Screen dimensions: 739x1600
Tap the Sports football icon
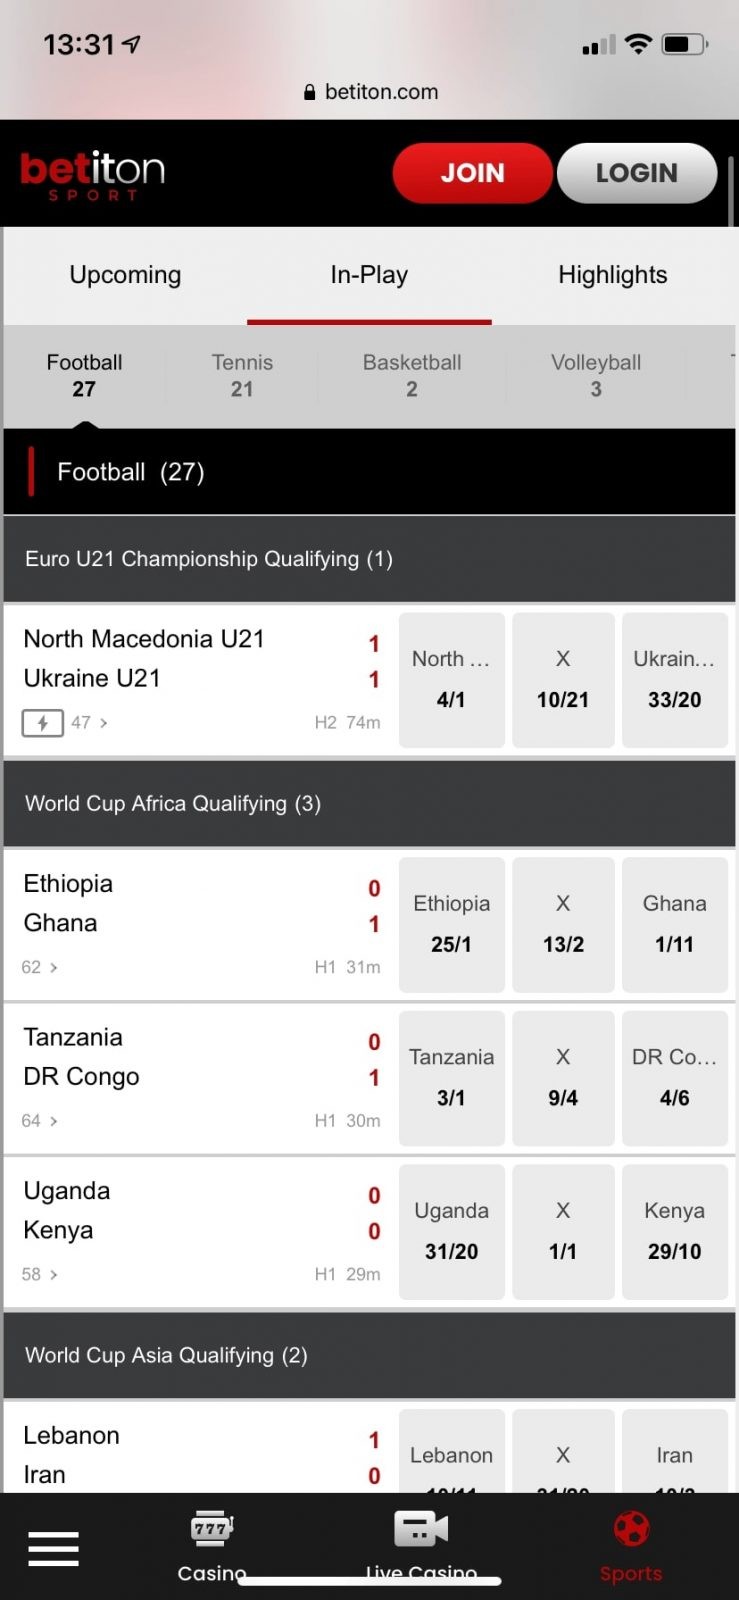pos(631,1530)
